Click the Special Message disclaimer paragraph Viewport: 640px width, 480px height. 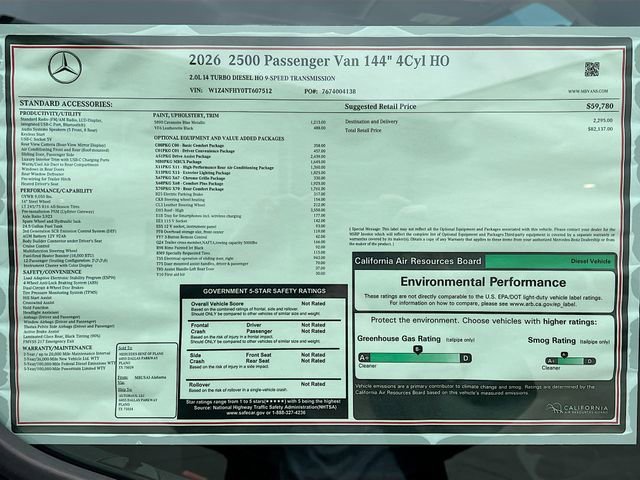(x=482, y=237)
